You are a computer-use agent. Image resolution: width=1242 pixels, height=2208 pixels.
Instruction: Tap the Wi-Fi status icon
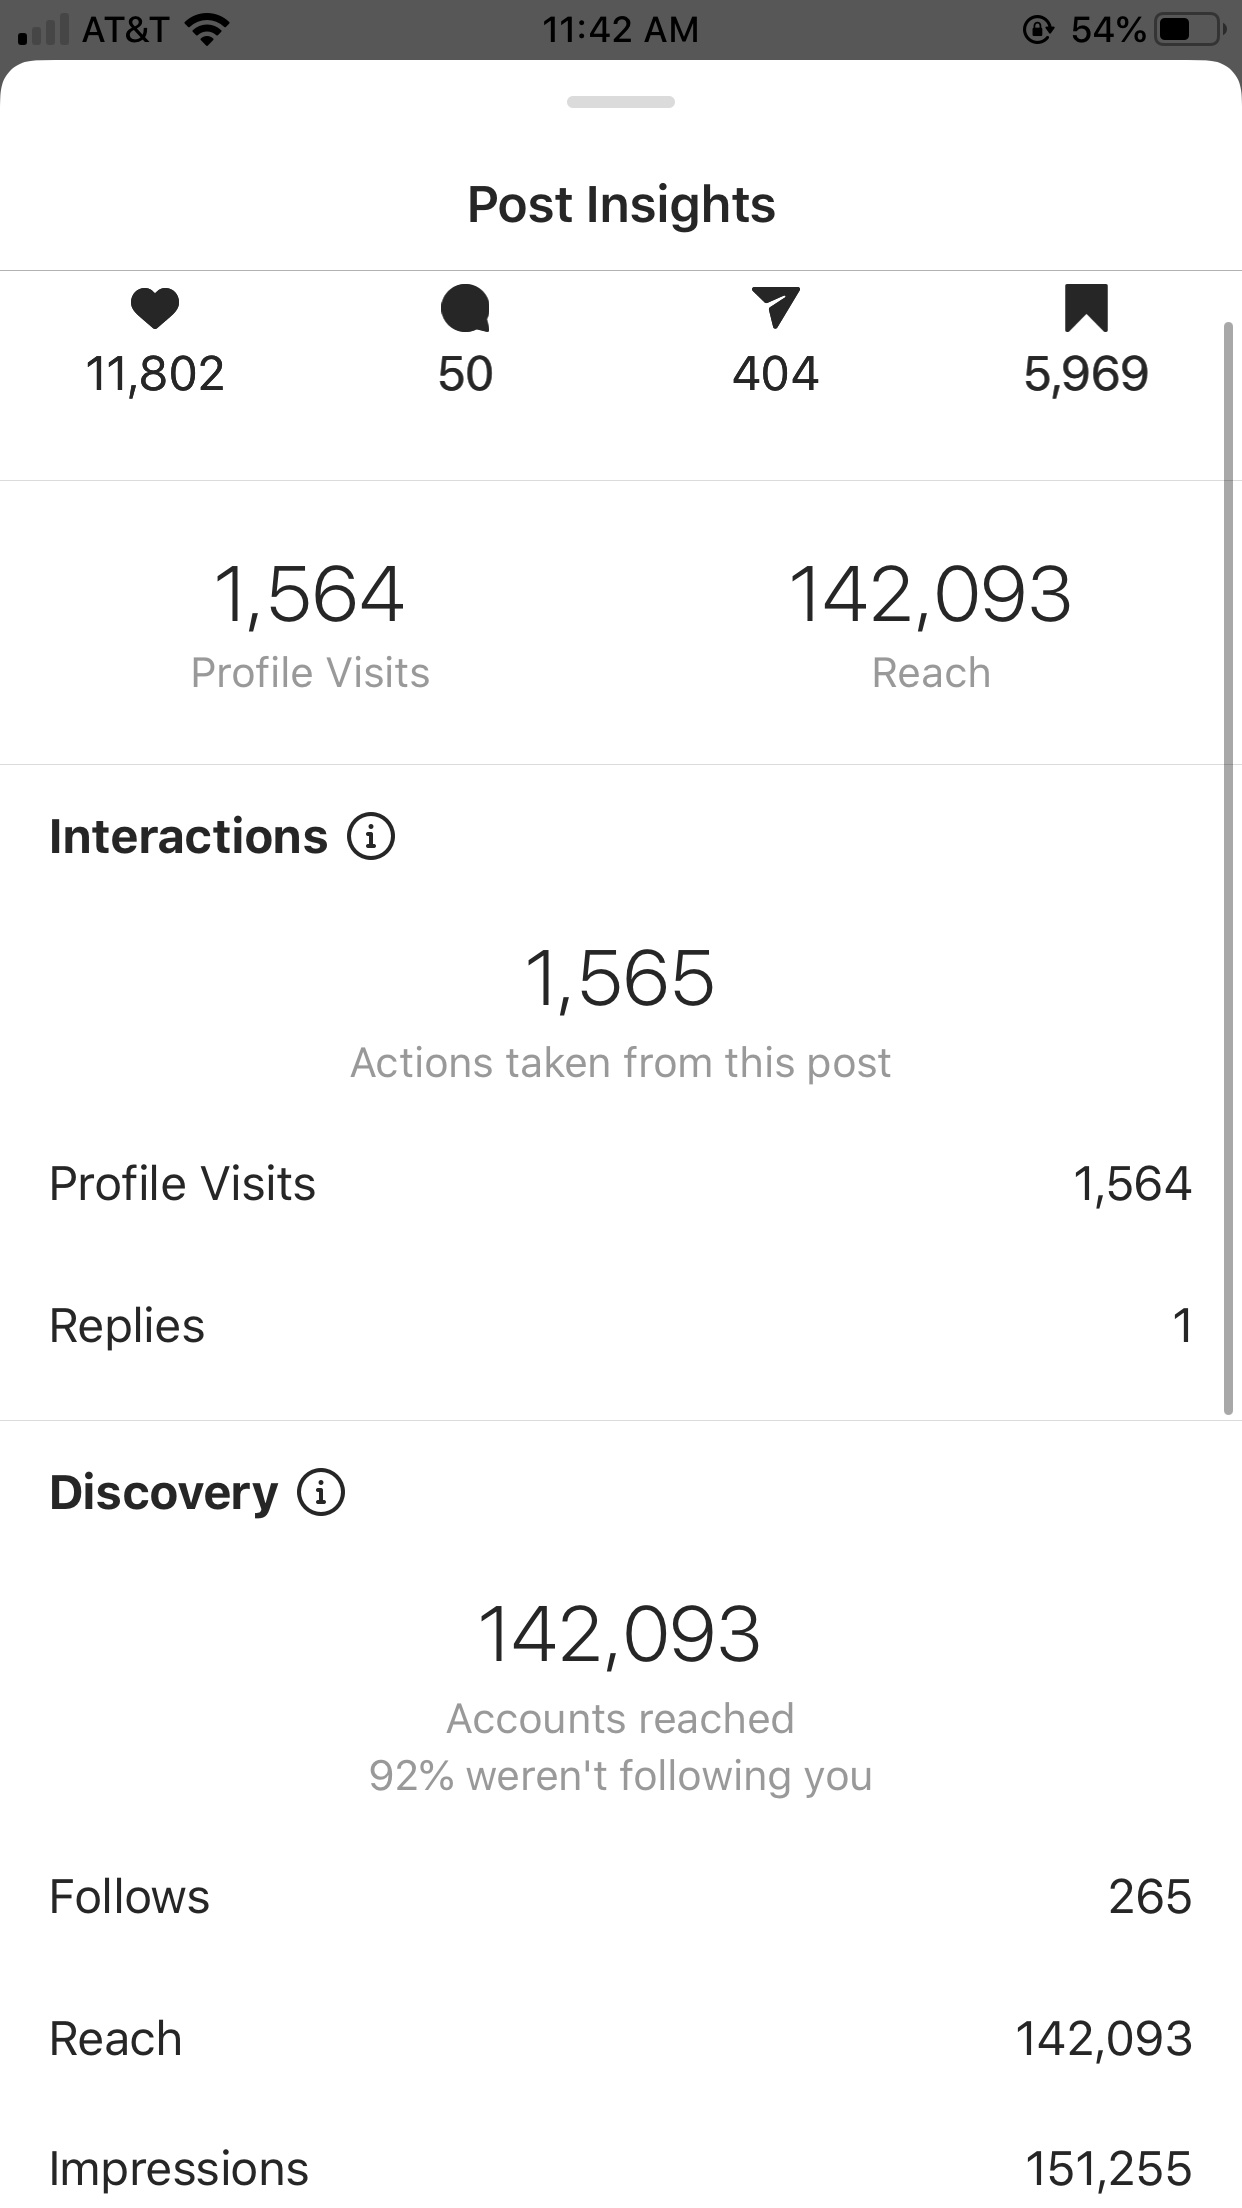coord(207,30)
